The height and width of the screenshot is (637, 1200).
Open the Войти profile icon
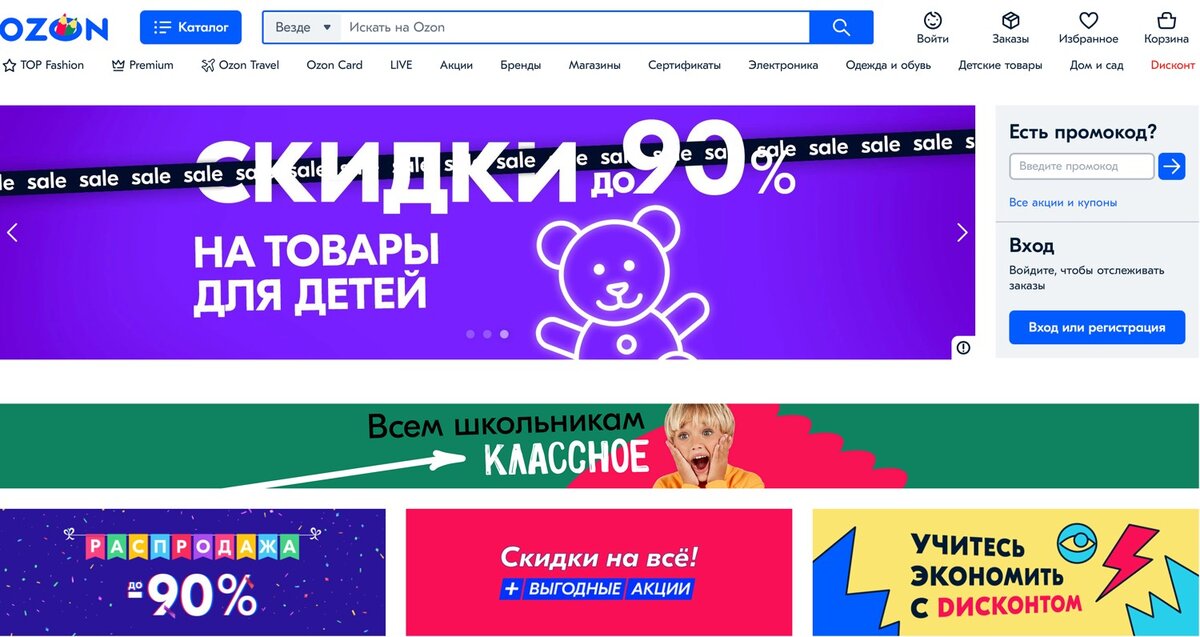click(x=932, y=20)
